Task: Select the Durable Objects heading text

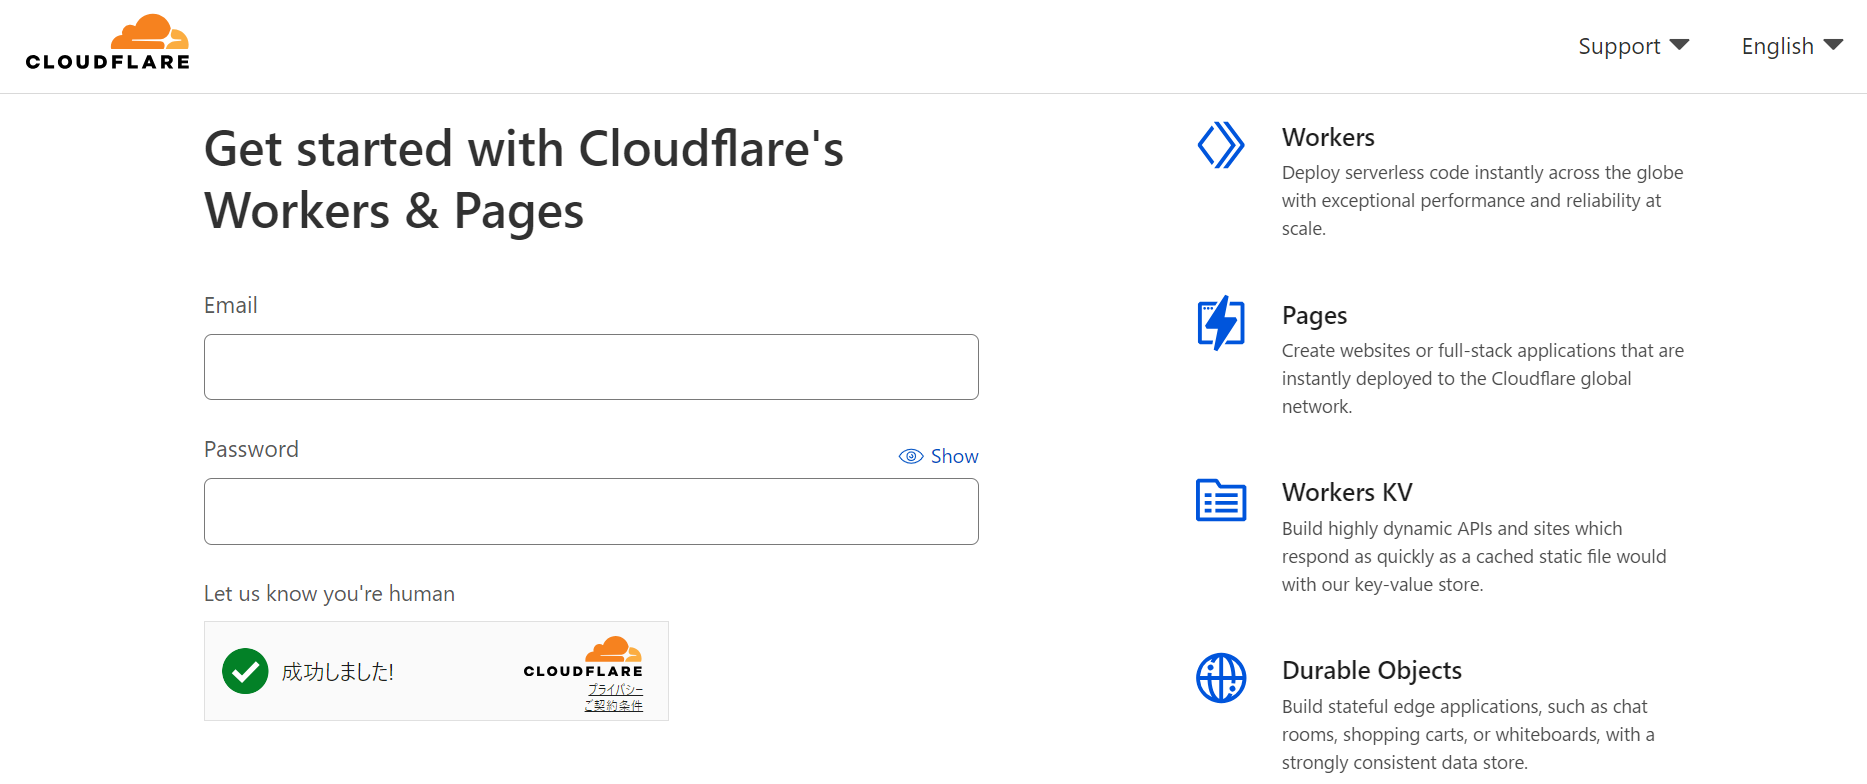Action: point(1372,670)
